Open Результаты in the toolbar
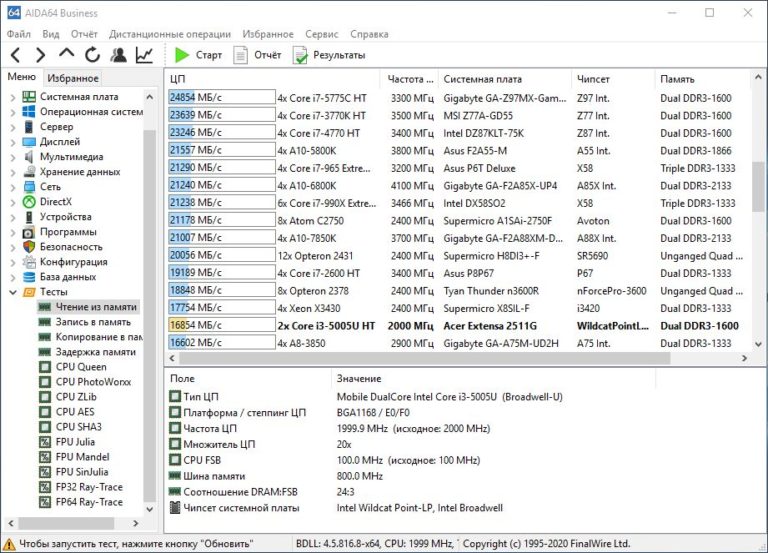Screen dimensions: 768x553 click(329, 55)
